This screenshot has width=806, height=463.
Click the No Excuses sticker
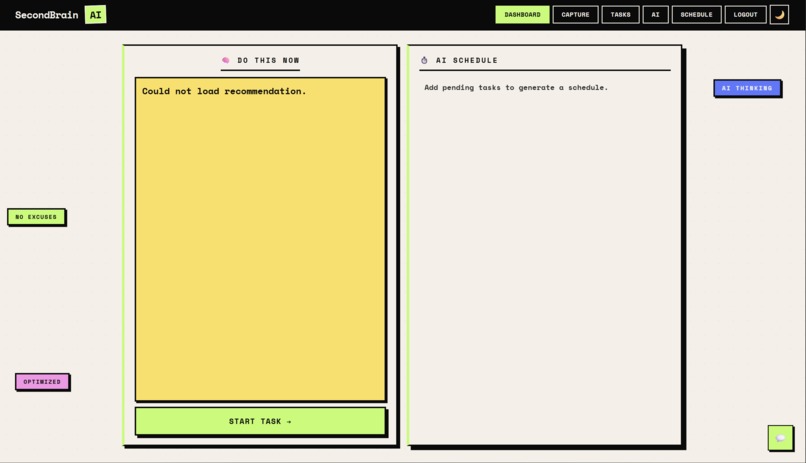coord(36,217)
